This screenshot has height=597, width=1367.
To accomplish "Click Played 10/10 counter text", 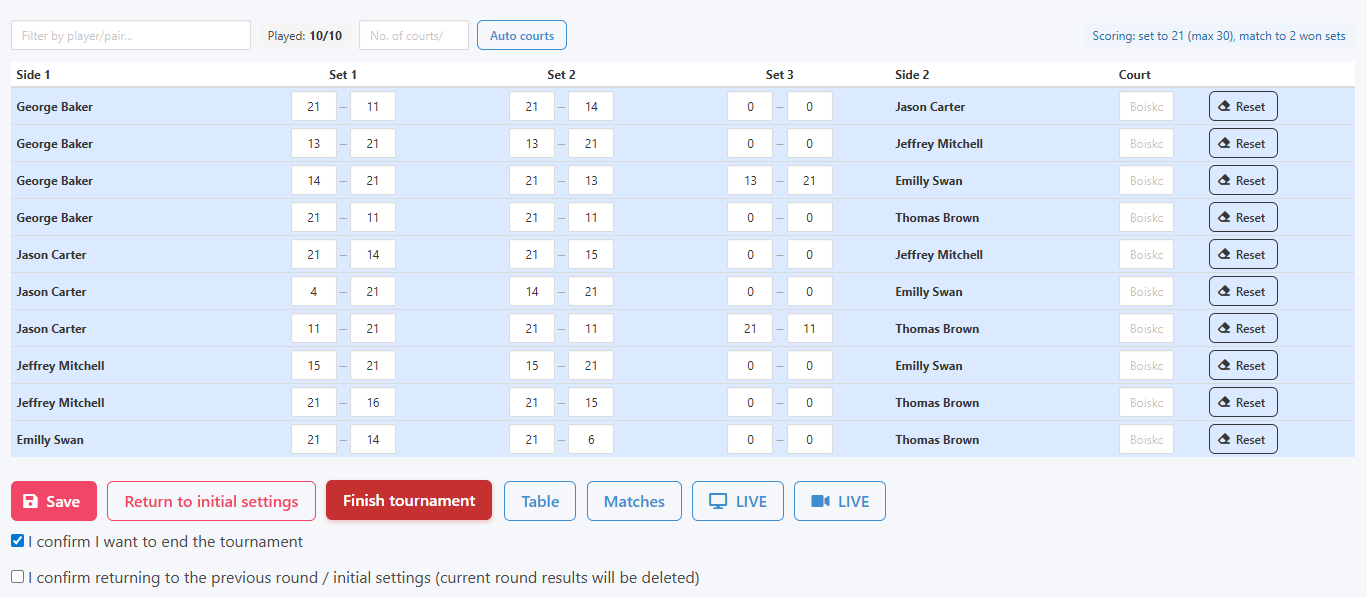I will point(305,36).
